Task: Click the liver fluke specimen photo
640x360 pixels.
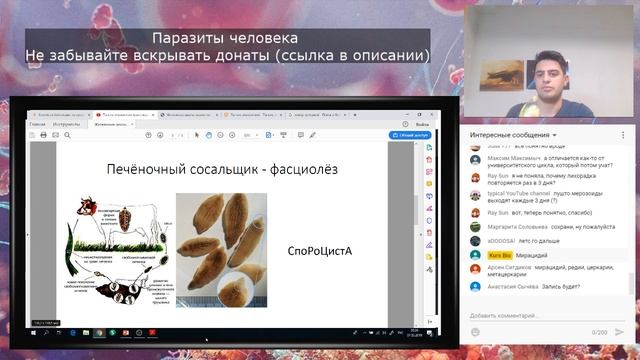Action: pyautogui.click(x=222, y=250)
